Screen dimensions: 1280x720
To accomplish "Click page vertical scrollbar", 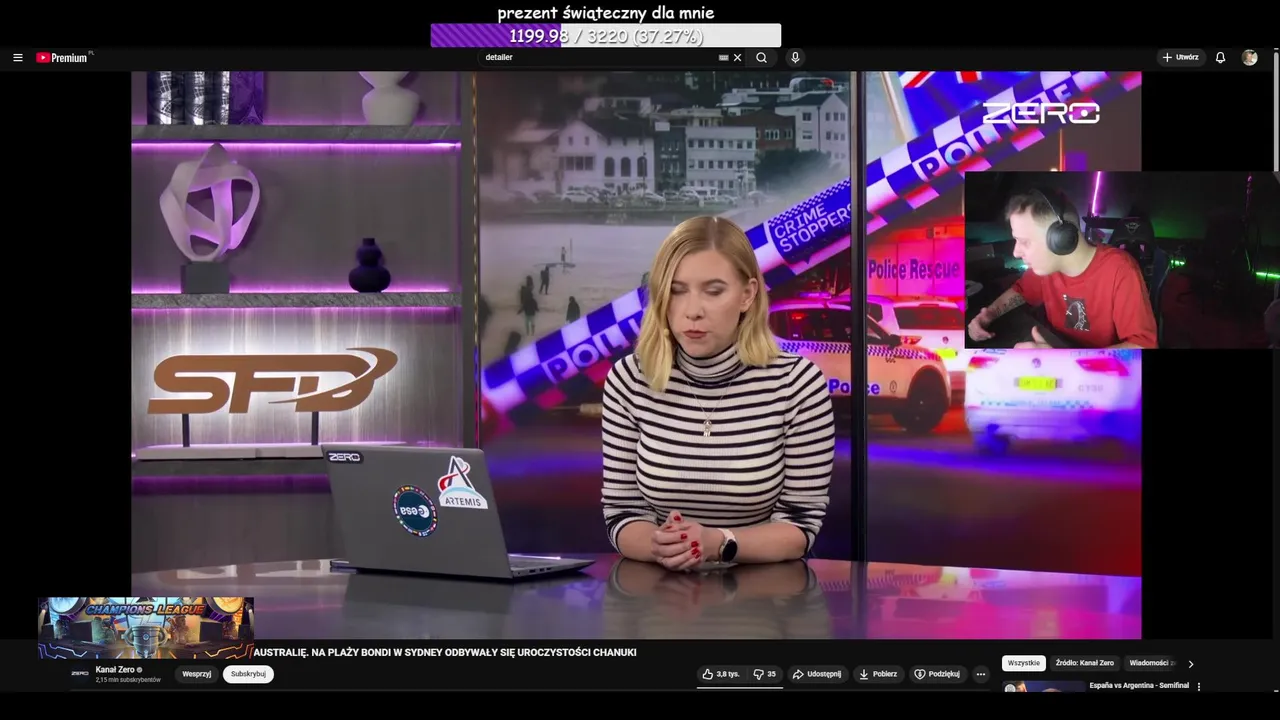I will (1276, 110).
